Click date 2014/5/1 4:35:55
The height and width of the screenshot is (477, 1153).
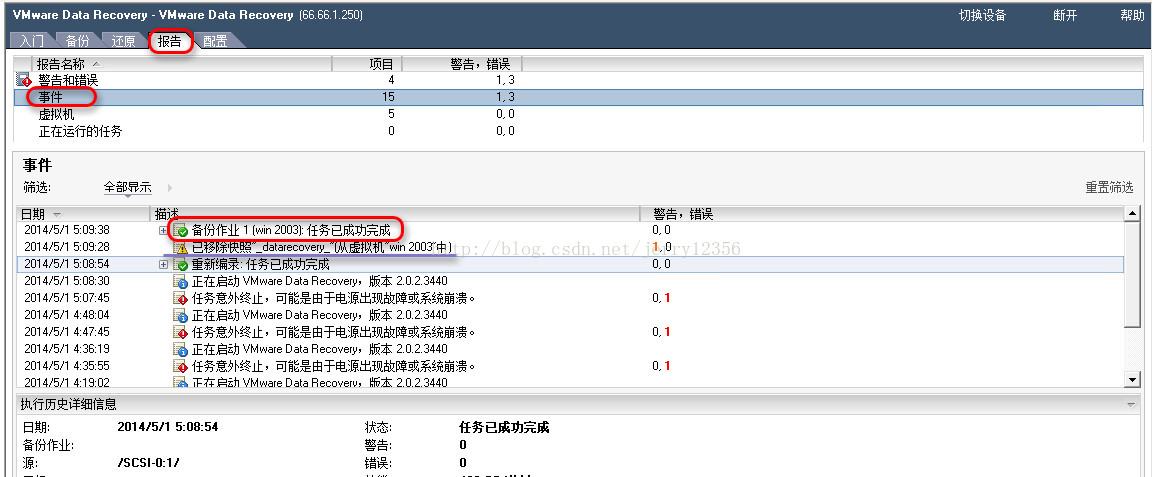(x=67, y=365)
